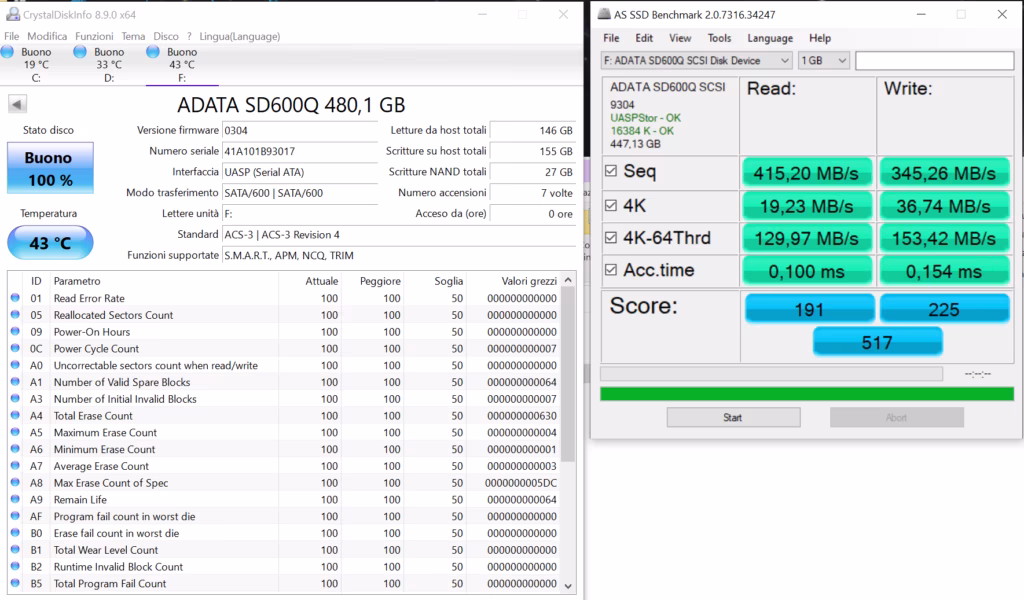Screen dimensions: 1024x600
Task: Click status dot for Power-On Hours row
Action: [x=15, y=332]
